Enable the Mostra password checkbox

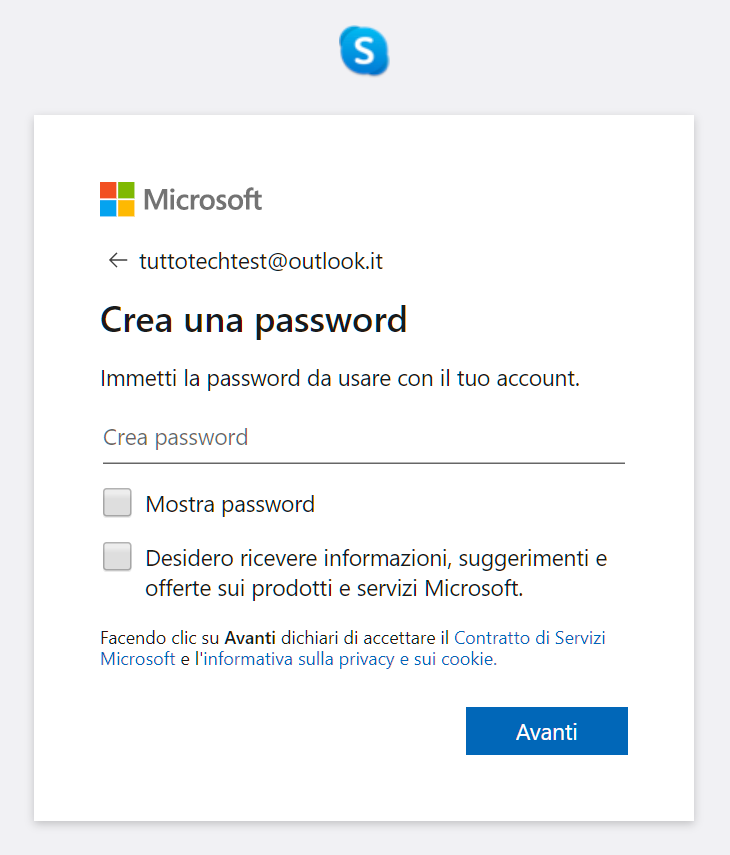pos(118,503)
